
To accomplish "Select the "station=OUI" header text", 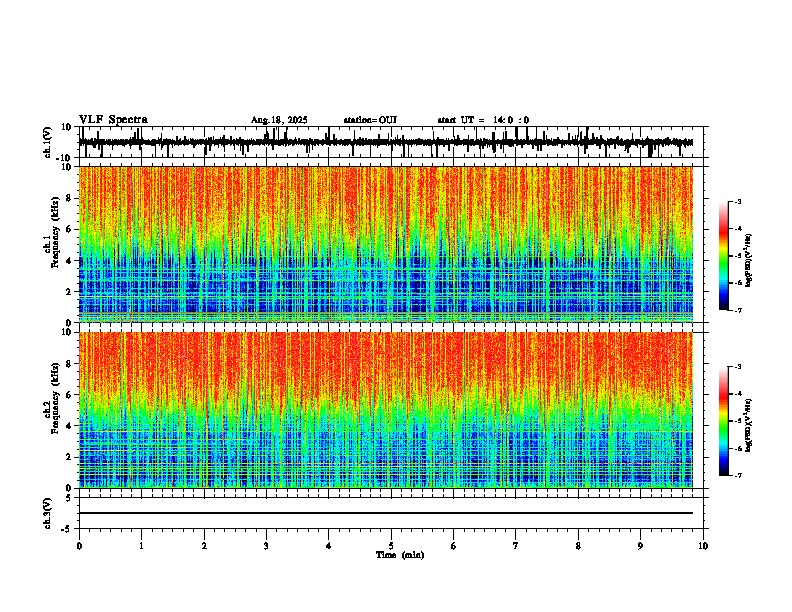I will (x=370, y=120).
